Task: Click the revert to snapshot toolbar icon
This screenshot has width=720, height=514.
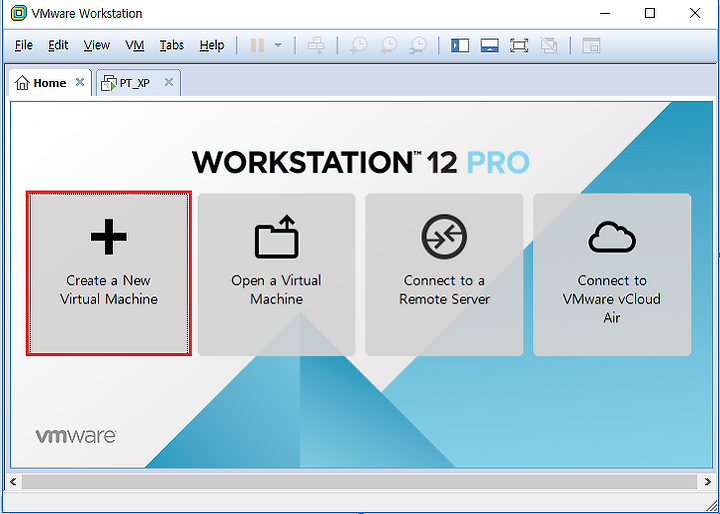Action: (x=388, y=45)
